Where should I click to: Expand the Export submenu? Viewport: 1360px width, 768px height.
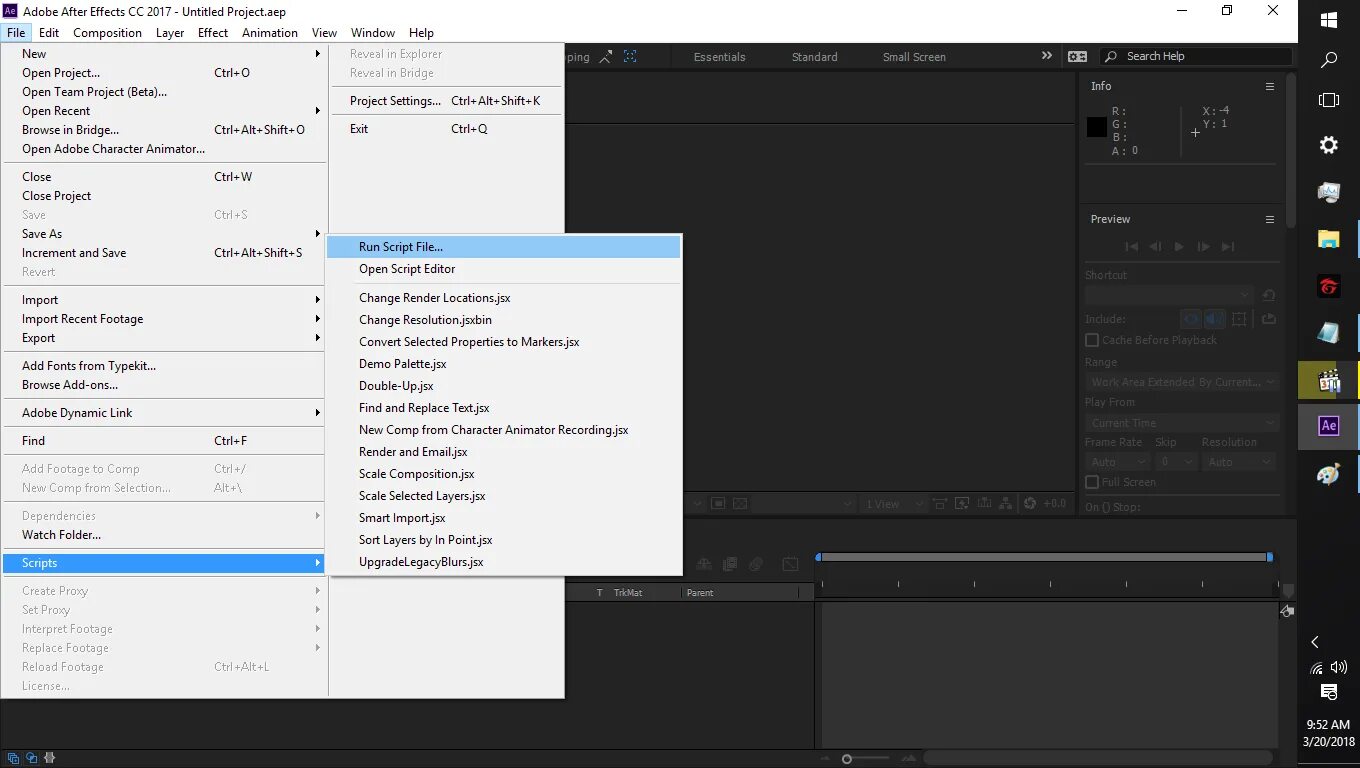pyautogui.click(x=164, y=338)
